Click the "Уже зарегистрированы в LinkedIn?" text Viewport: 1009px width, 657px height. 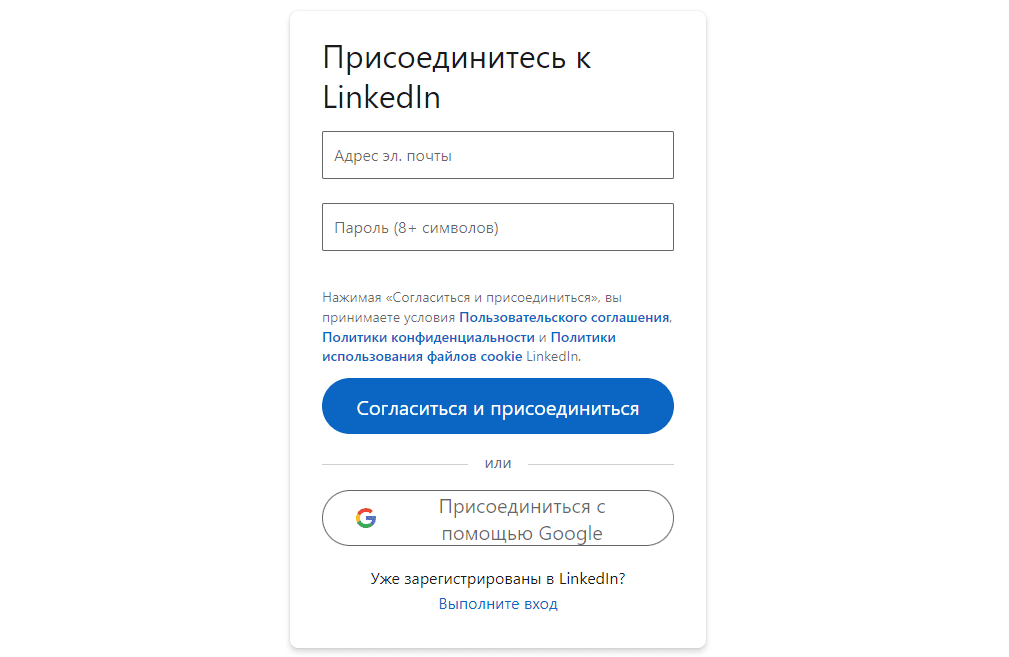click(498, 578)
